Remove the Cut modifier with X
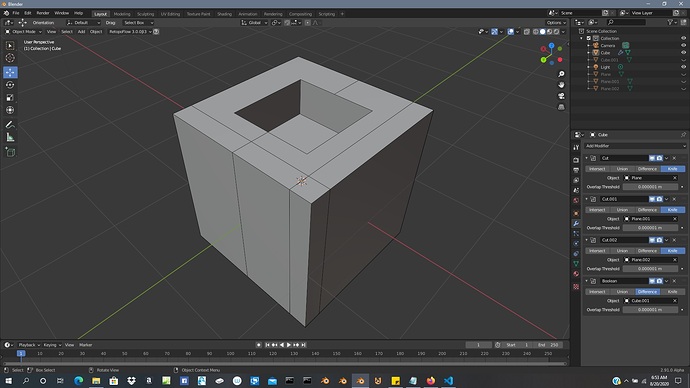Viewport: 690px width, 388px height. click(674, 158)
